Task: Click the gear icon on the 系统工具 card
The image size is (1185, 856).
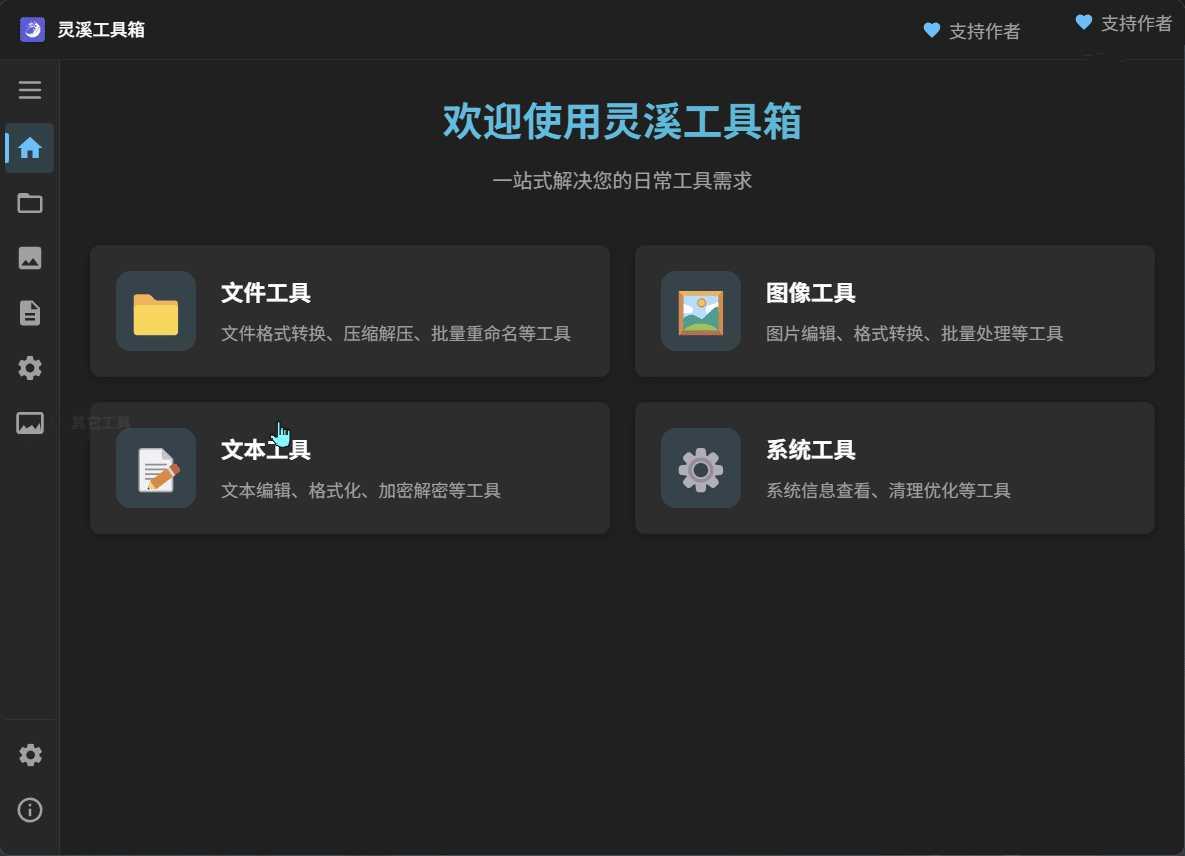Action: [700, 468]
